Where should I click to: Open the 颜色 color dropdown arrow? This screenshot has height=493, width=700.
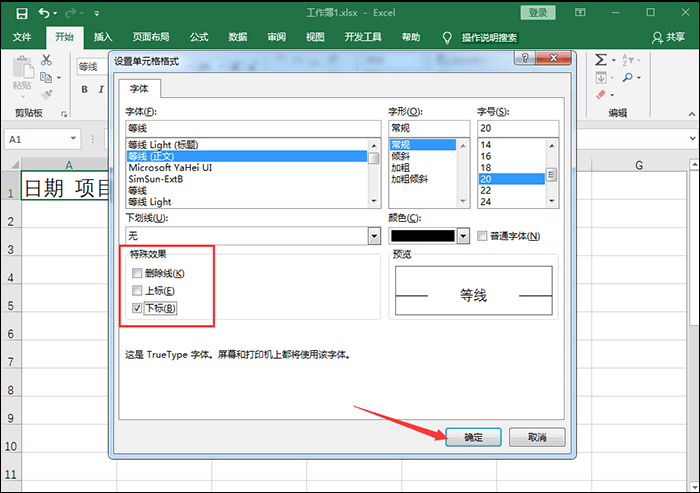coord(463,236)
